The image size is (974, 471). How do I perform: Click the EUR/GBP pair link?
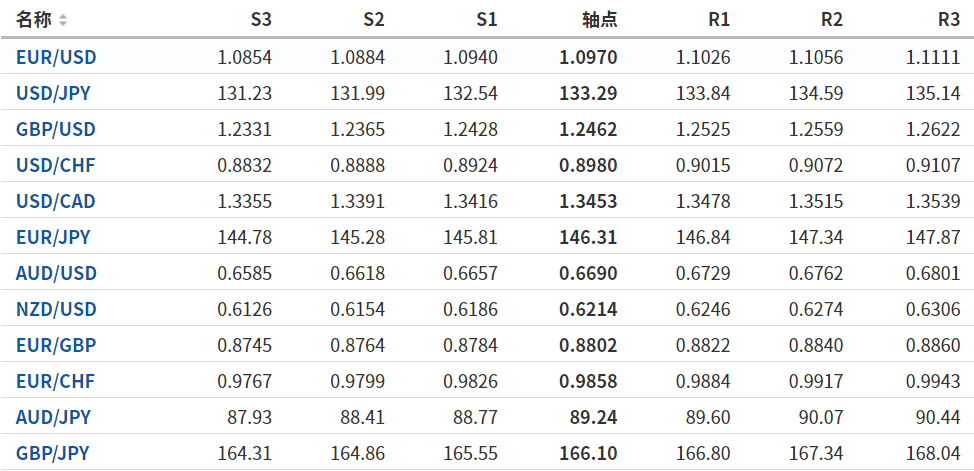56,346
